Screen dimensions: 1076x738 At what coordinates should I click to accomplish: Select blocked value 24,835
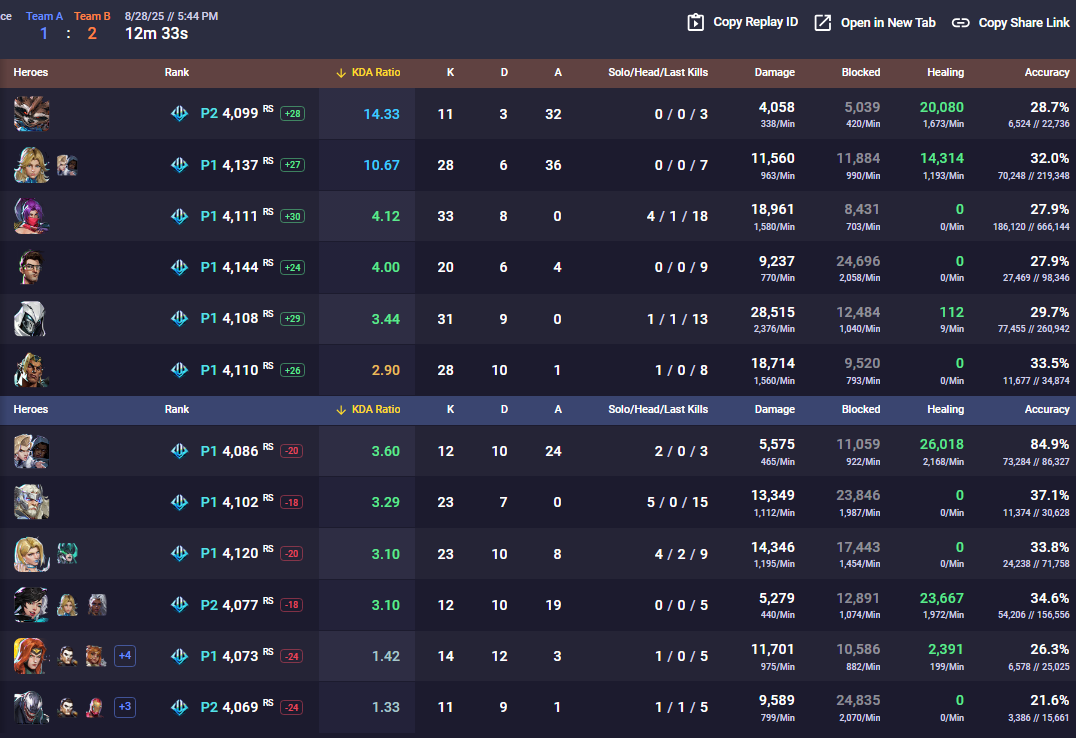(x=858, y=700)
